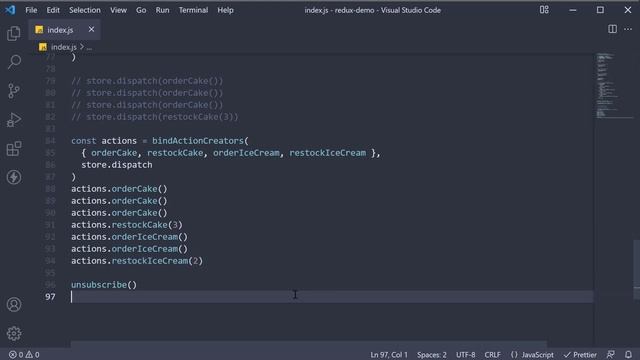Open the Go menu

[141, 10]
